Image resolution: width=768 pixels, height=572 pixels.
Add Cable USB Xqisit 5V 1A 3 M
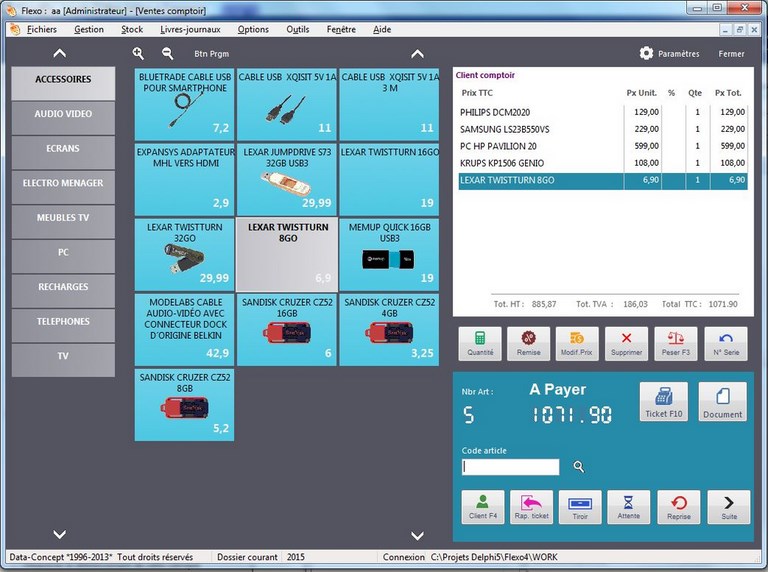click(x=389, y=104)
